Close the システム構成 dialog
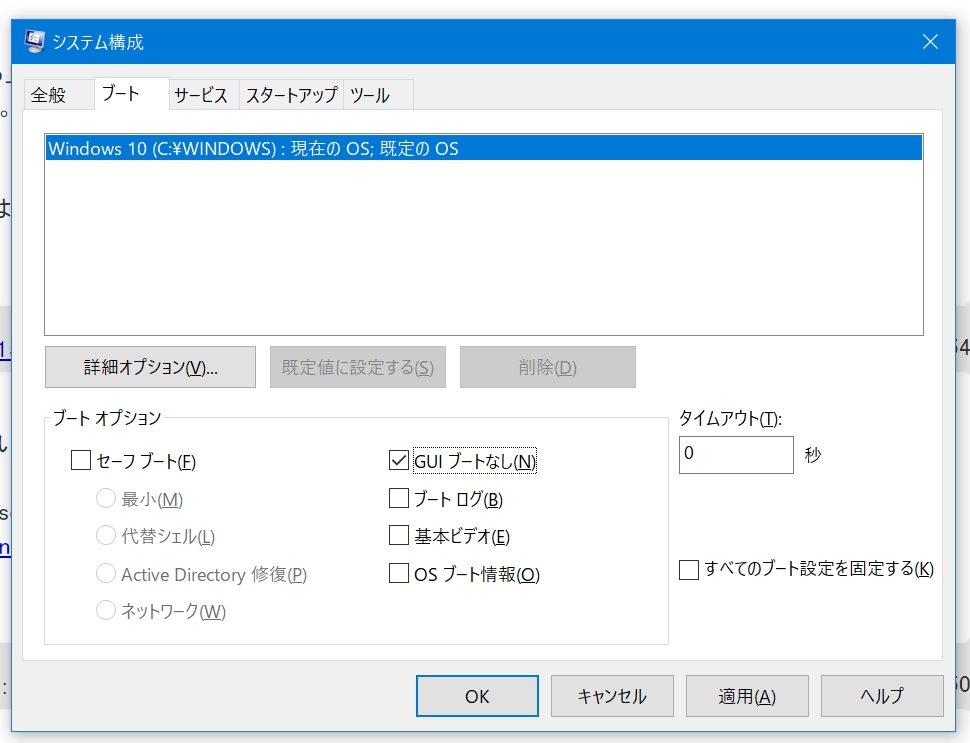This screenshot has height=743, width=970. pyautogui.click(x=930, y=41)
